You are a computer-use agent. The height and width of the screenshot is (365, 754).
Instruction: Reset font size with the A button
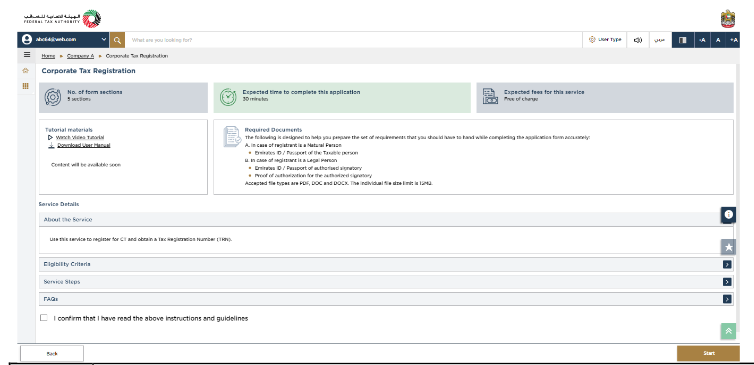tap(718, 40)
